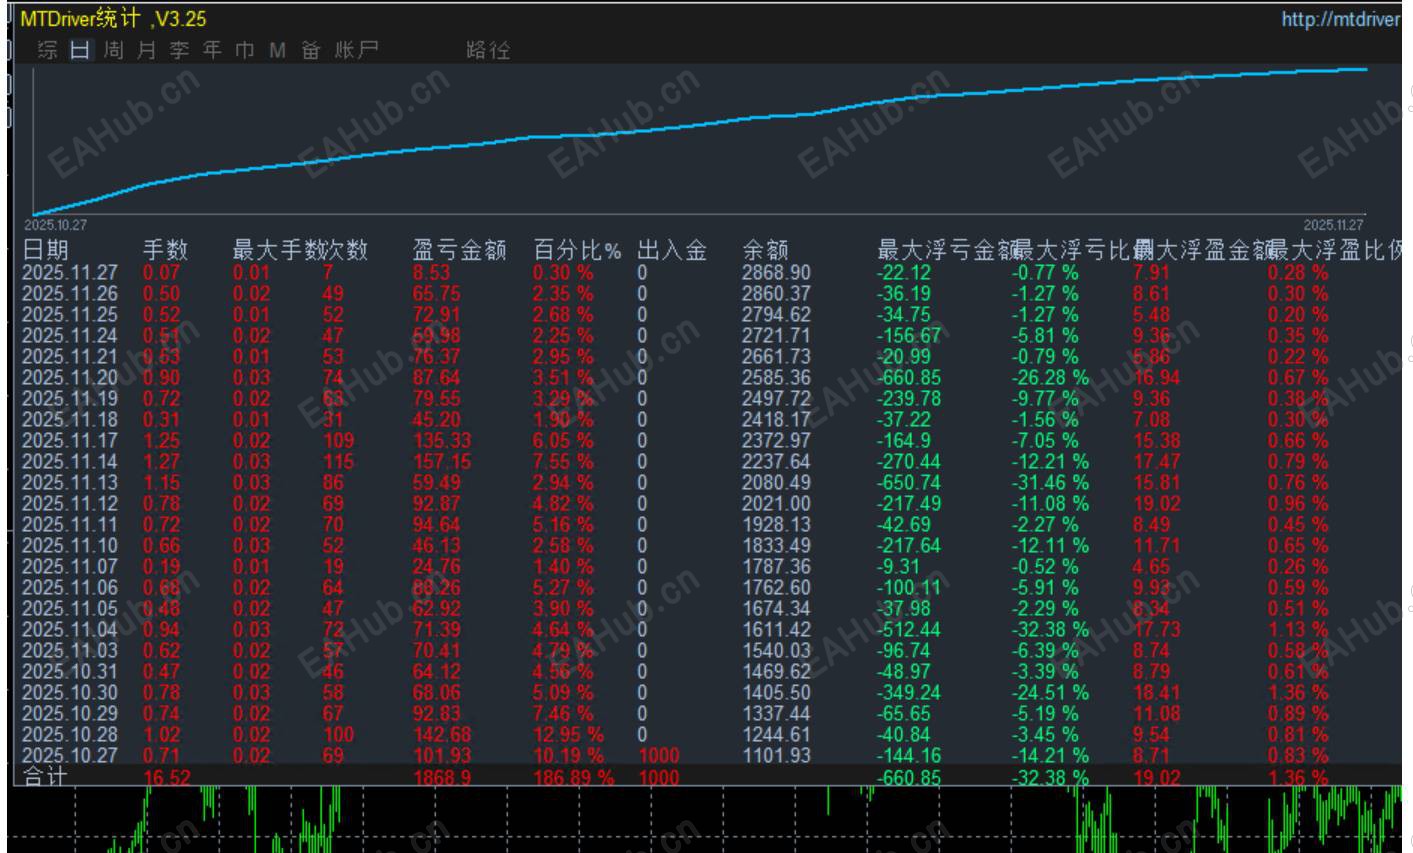1413x853 pixels.
Task: Select the 币 currency tab
Action: (x=245, y=50)
